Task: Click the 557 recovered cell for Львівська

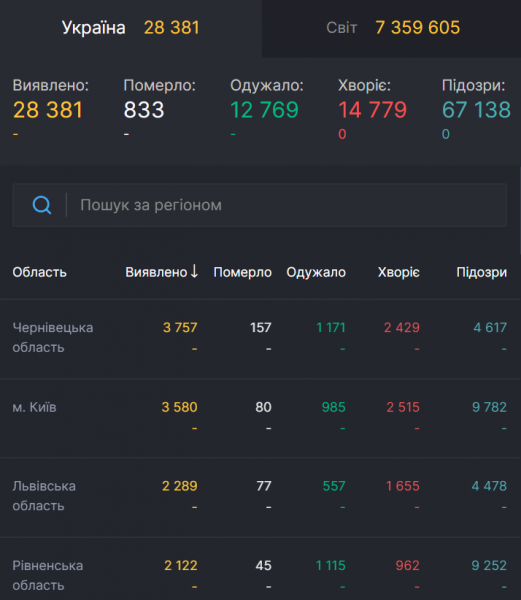Action: (334, 486)
